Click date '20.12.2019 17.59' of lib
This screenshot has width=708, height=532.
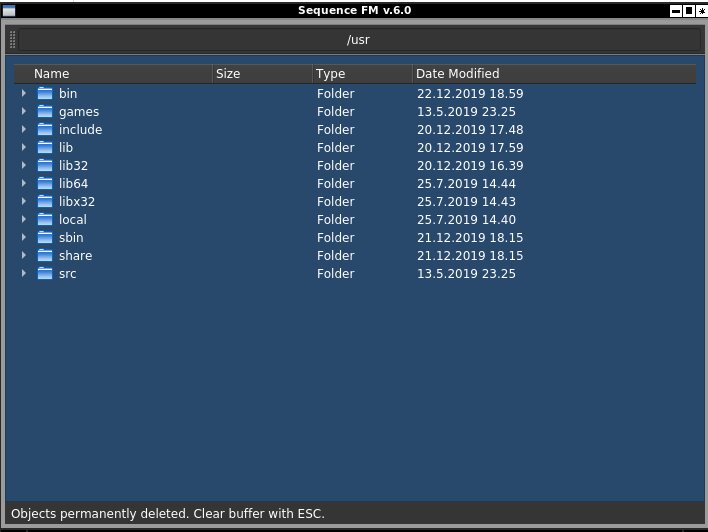click(x=470, y=148)
